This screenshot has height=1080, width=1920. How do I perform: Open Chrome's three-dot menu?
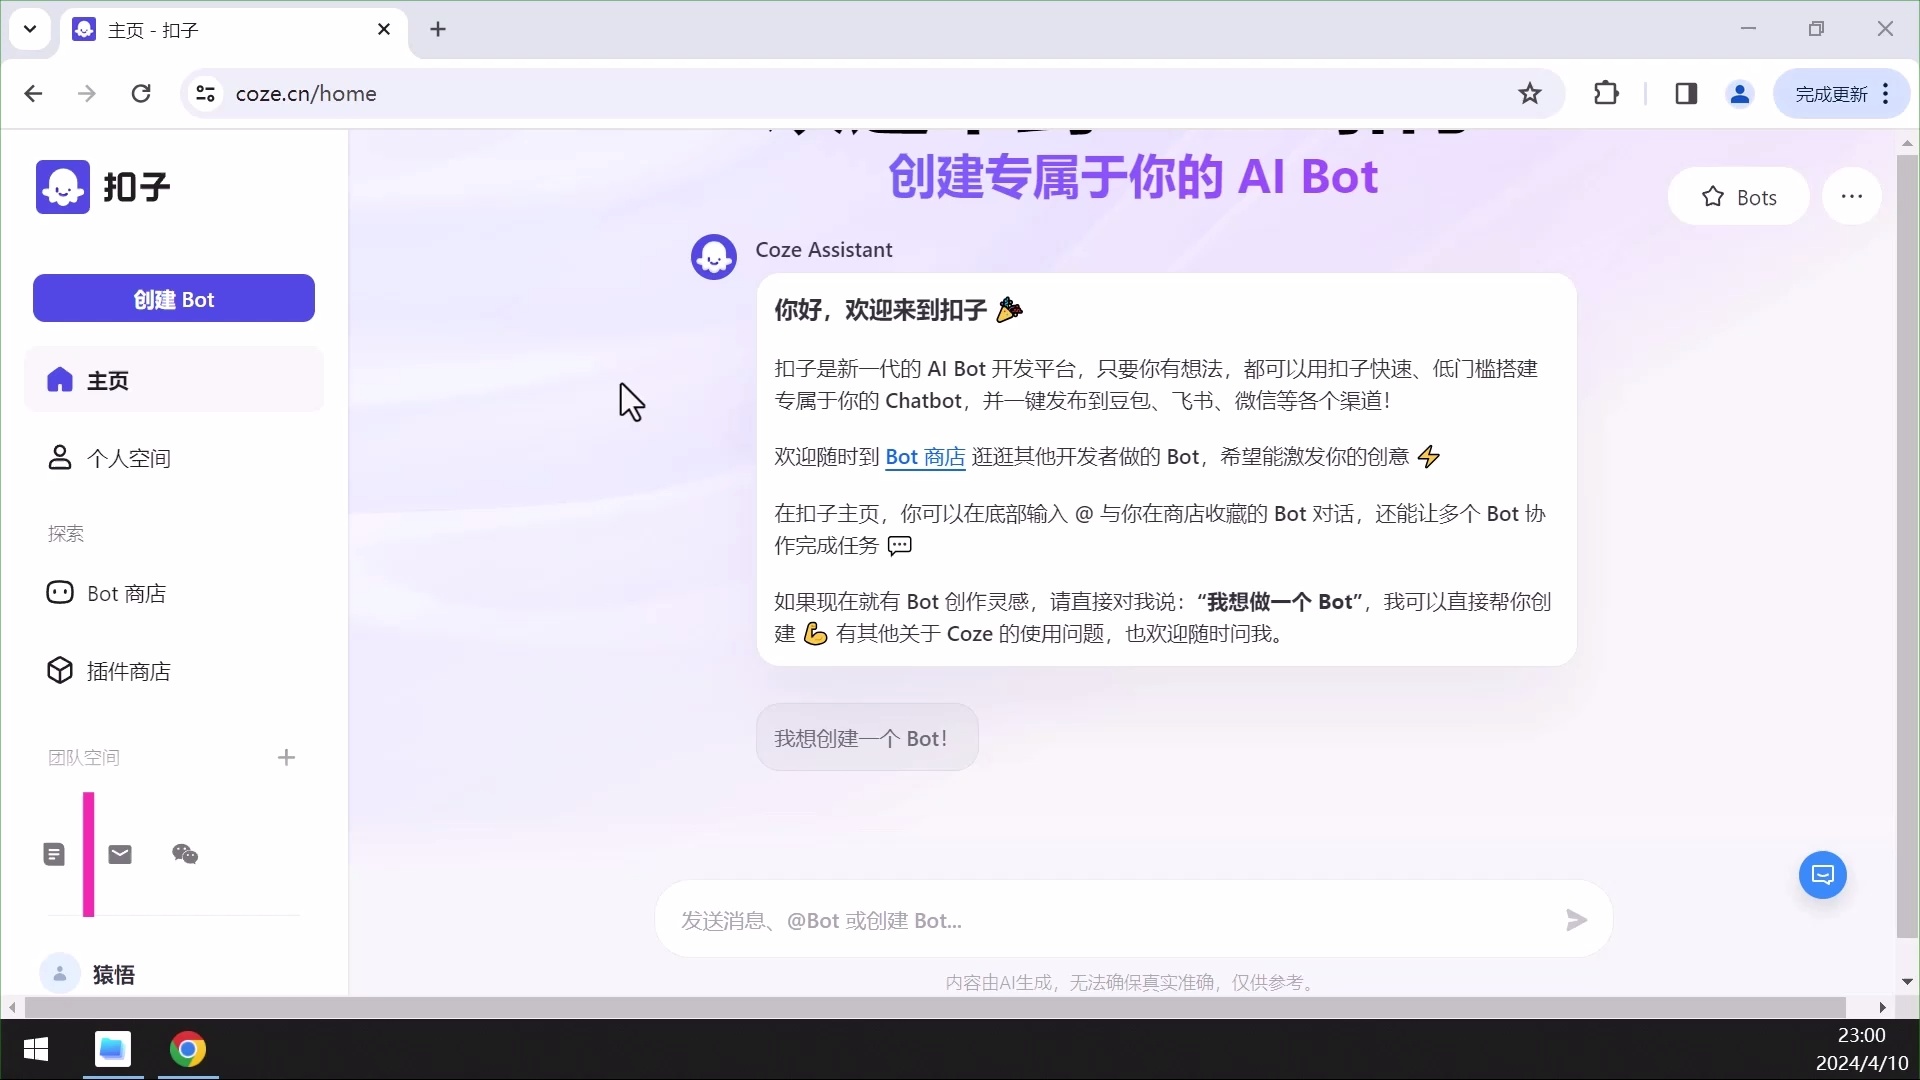(1886, 93)
